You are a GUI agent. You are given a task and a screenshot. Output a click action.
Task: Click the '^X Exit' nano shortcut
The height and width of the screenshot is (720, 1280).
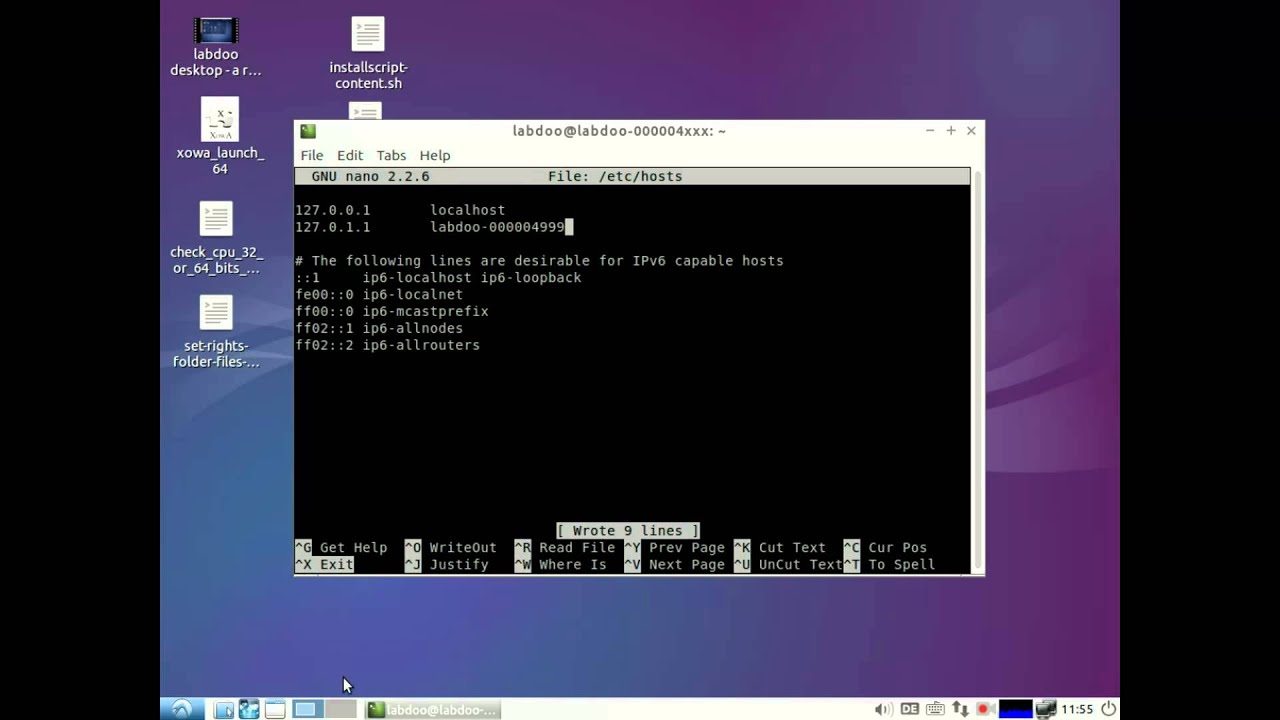click(324, 565)
